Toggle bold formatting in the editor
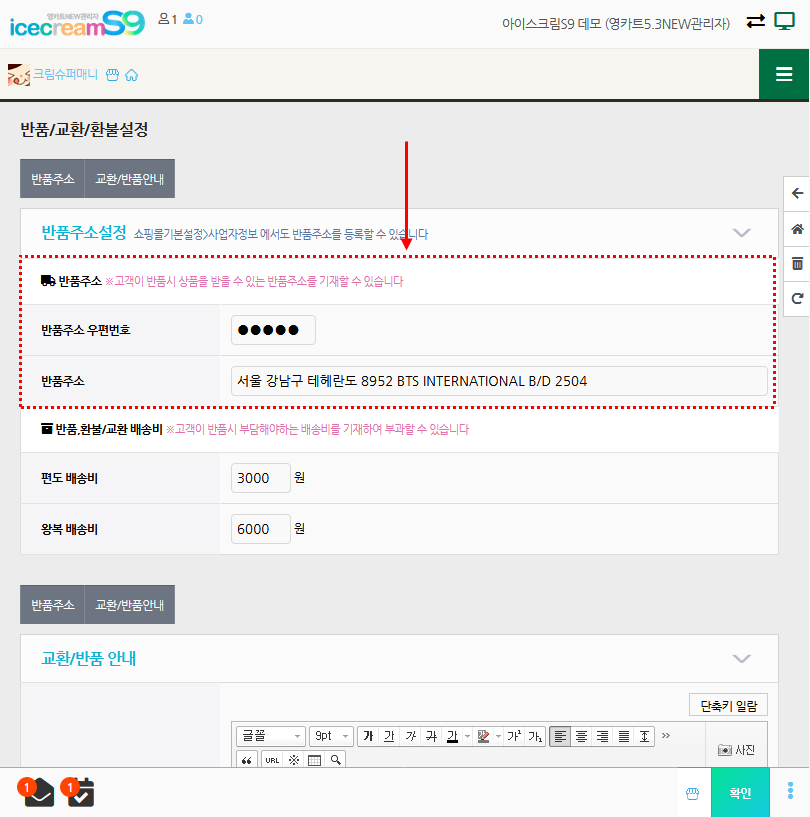 point(368,736)
